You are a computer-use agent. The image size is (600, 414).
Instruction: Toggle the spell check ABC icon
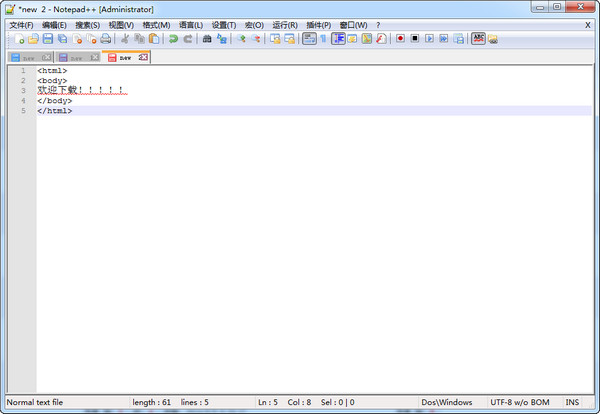(478, 39)
